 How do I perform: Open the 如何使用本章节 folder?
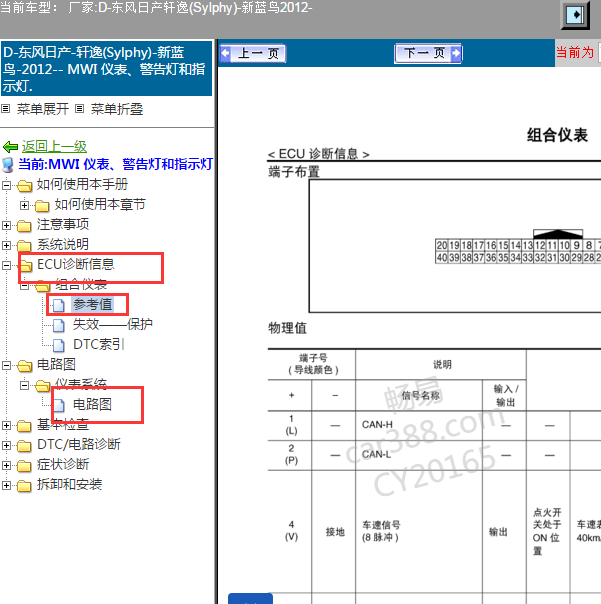(100, 204)
